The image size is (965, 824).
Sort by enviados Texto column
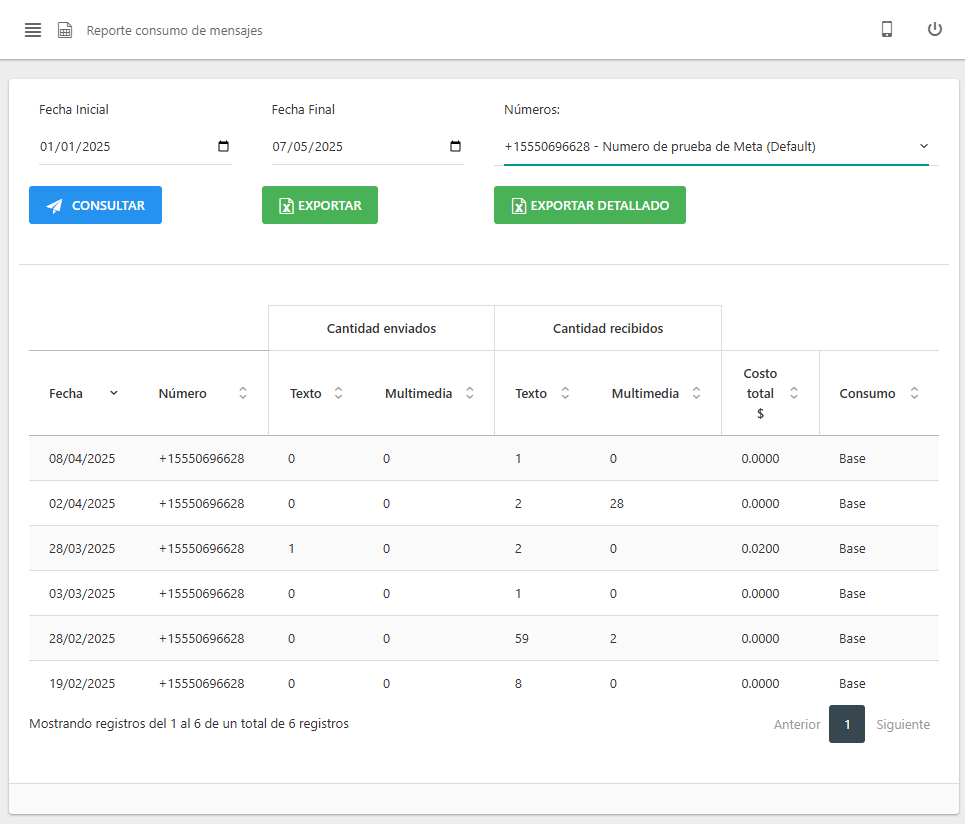[316, 393]
